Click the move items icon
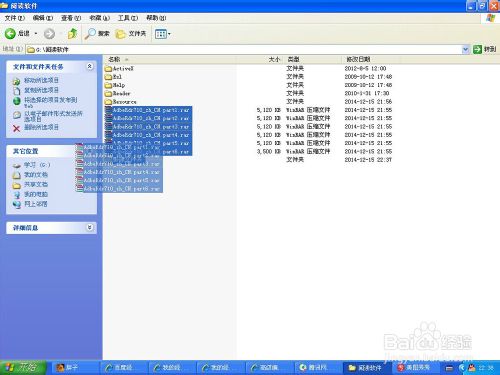Image resolution: width=500 pixels, height=375 pixels. (x=16, y=81)
